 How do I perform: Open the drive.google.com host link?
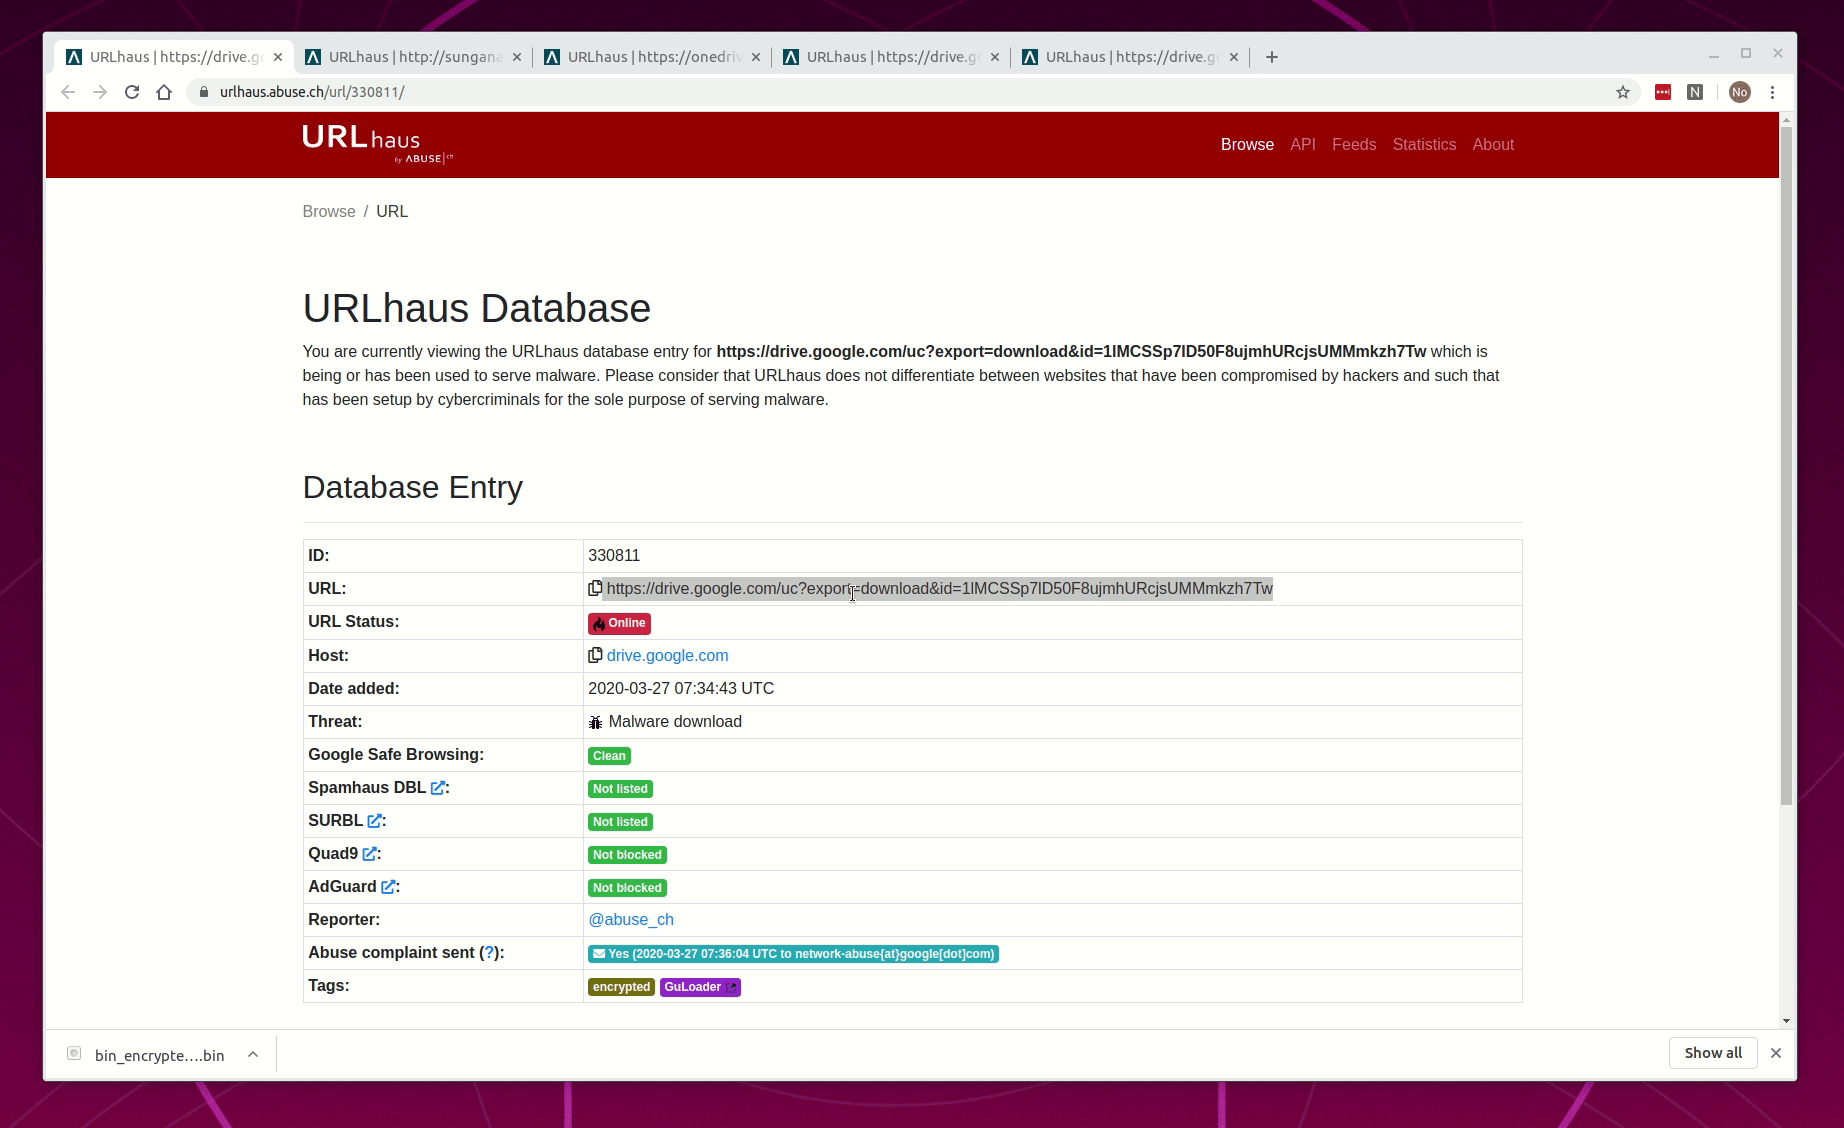pyautogui.click(x=667, y=656)
